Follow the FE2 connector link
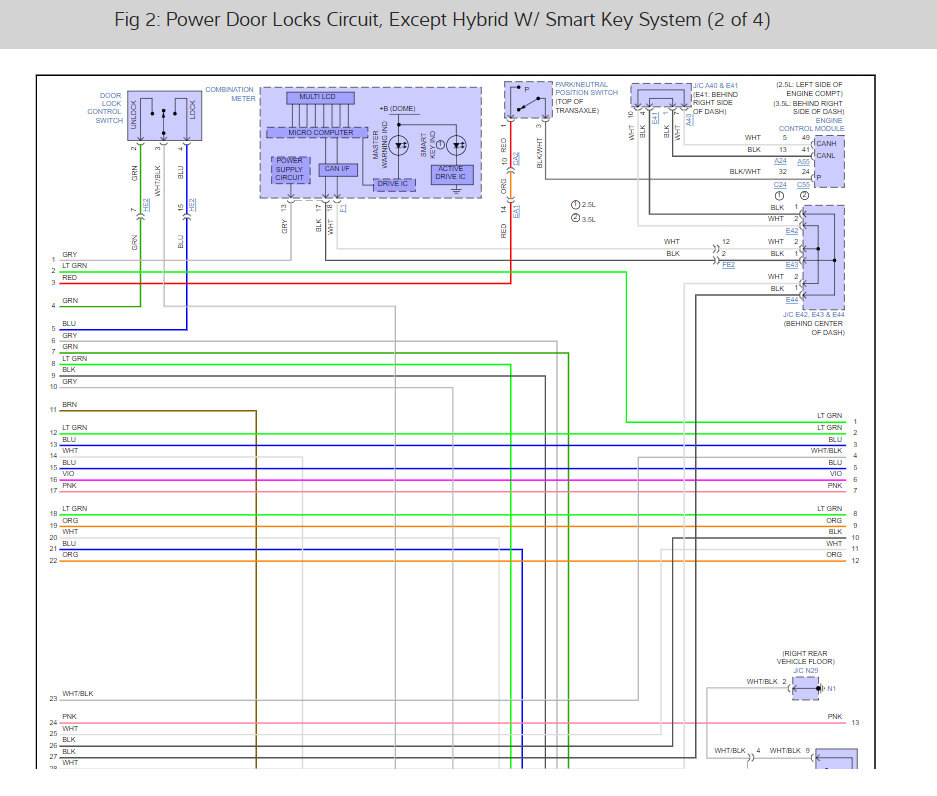 pos(728,265)
